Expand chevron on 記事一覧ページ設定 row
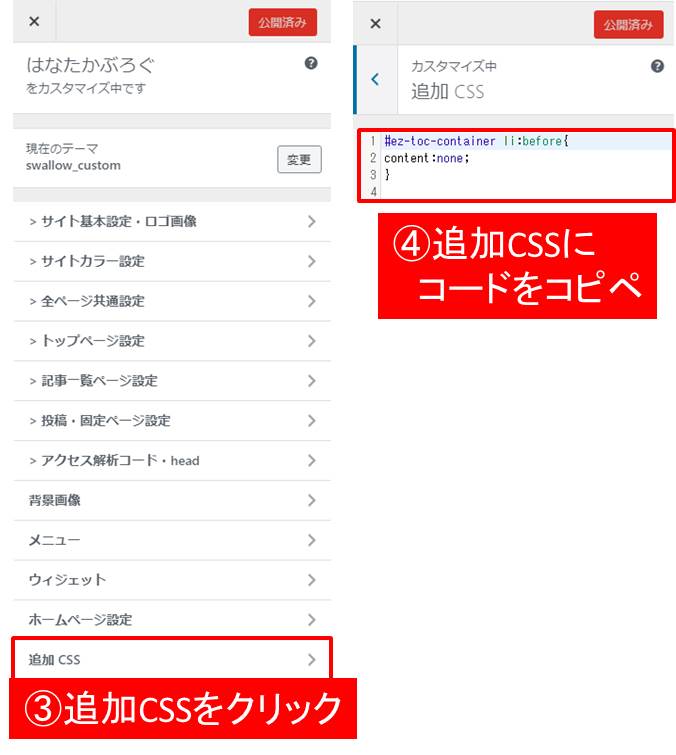 click(x=312, y=381)
